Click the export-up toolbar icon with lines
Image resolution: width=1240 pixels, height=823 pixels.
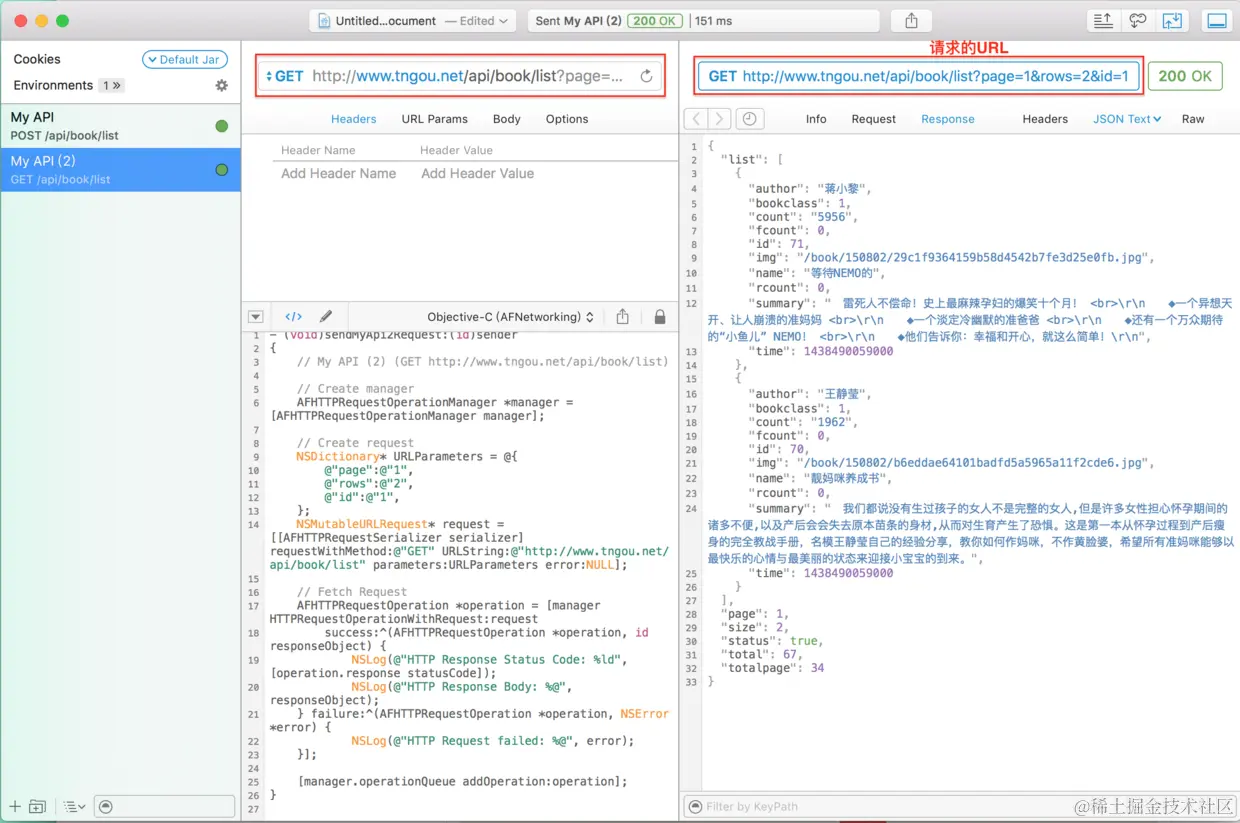pos(1103,20)
